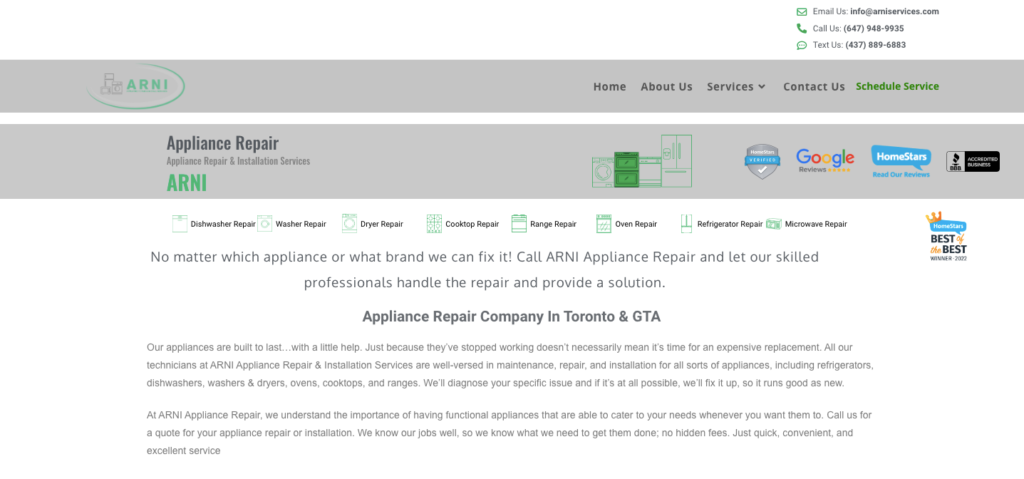Open the Oven Repair link
The image size is (1024, 479).
(636, 224)
